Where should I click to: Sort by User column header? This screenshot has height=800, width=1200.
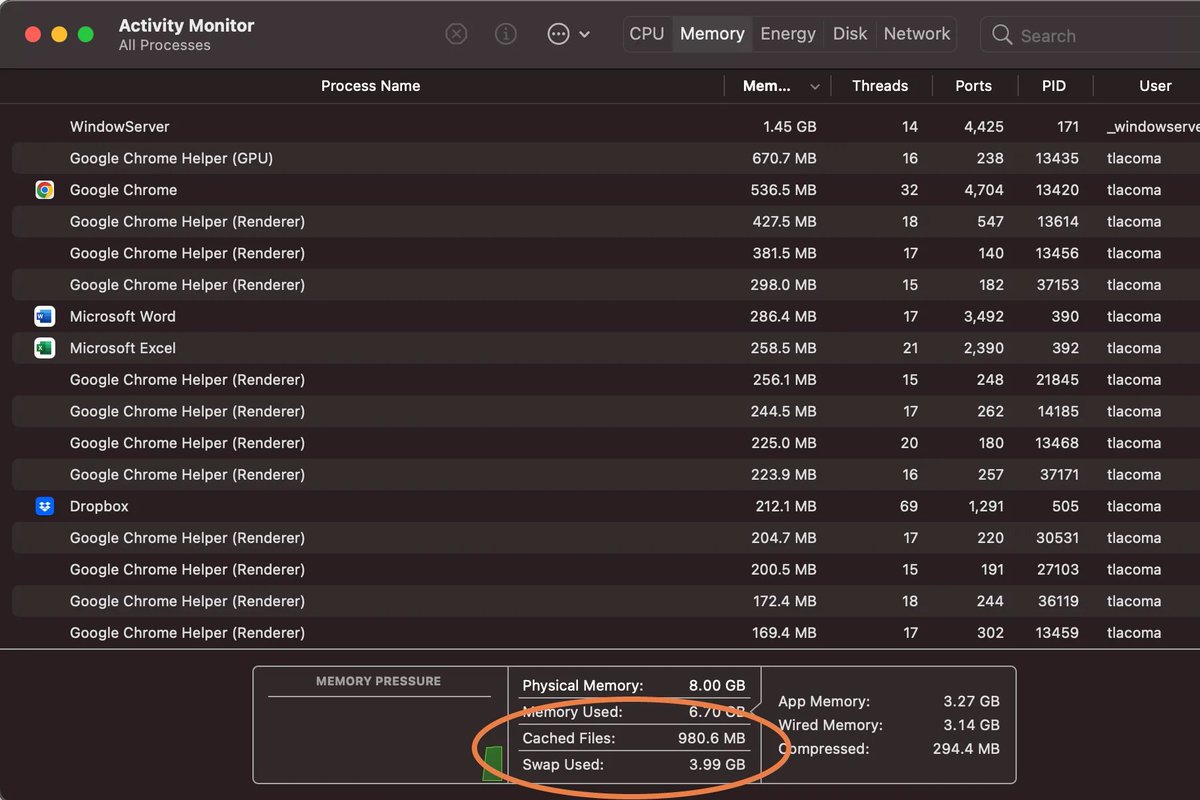[1155, 86]
